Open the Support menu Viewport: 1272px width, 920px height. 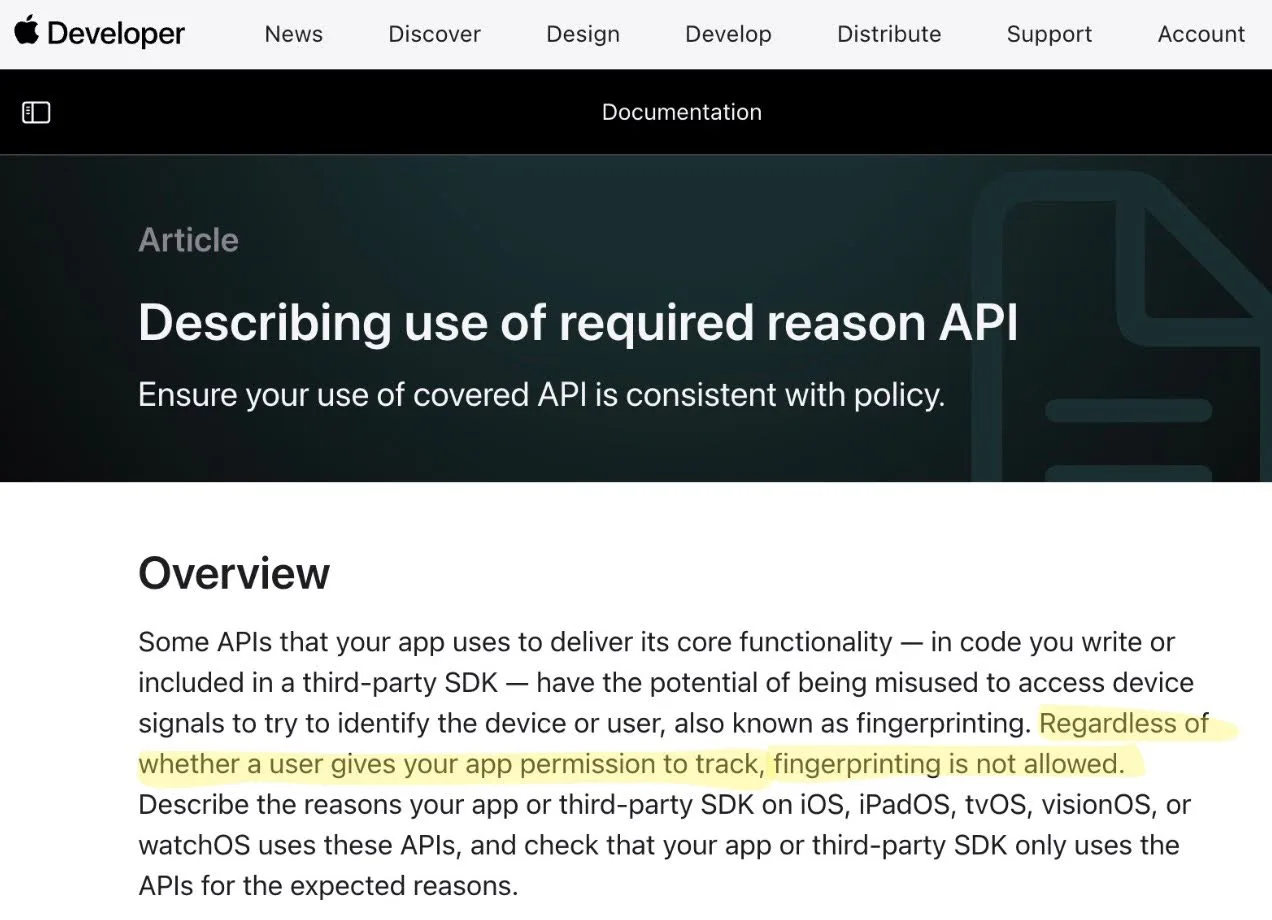[x=1049, y=34]
